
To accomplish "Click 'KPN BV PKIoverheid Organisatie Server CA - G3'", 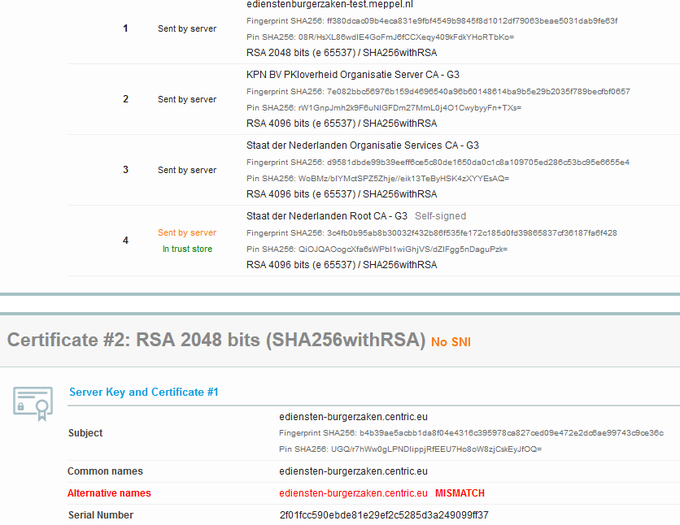I will (x=353, y=75).
